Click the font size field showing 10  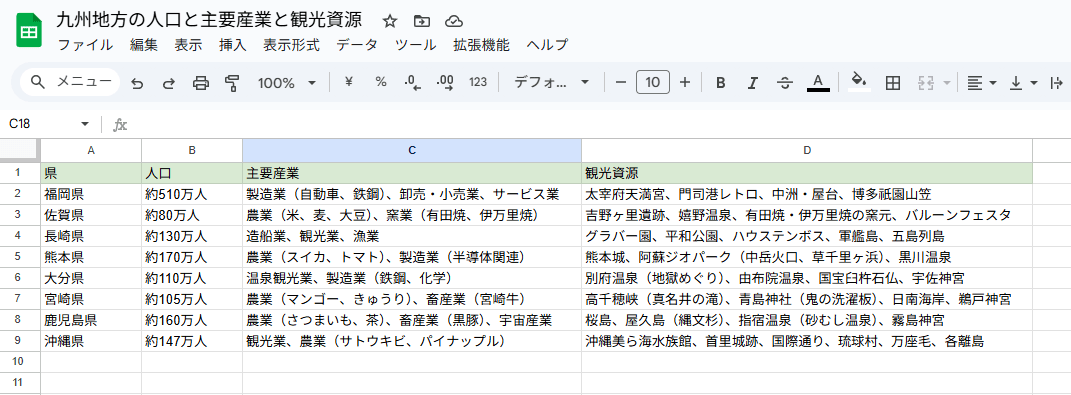(653, 83)
